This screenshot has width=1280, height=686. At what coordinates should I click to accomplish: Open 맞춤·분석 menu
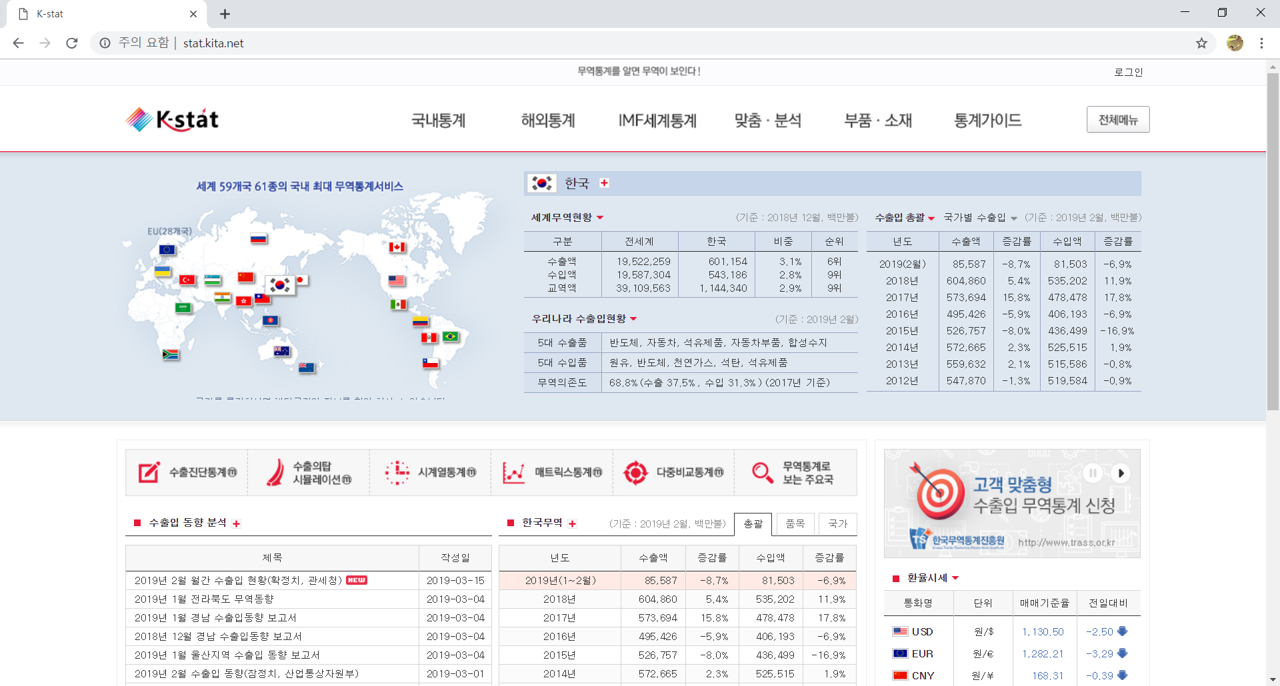tap(768, 120)
